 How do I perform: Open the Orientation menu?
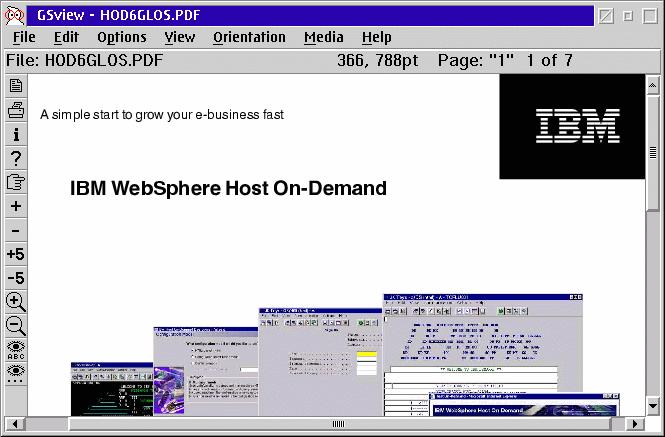click(249, 37)
